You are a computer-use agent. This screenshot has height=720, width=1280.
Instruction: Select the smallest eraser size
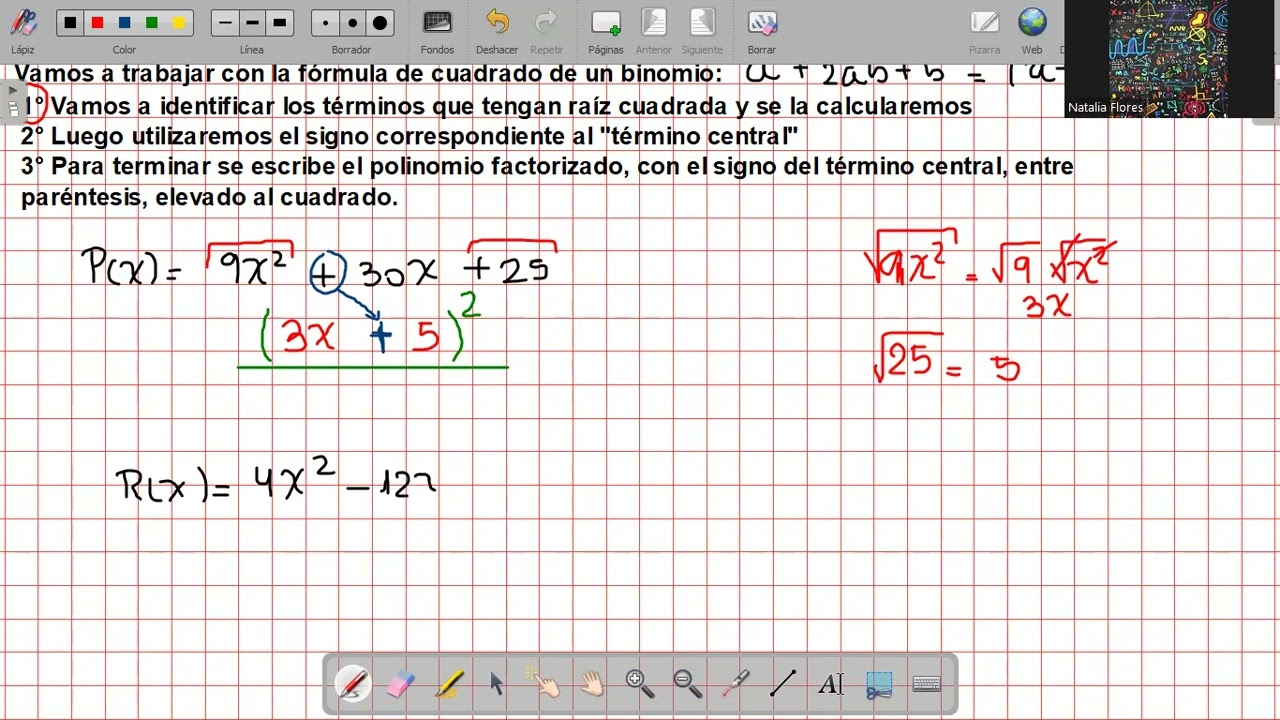pyautogui.click(x=326, y=22)
